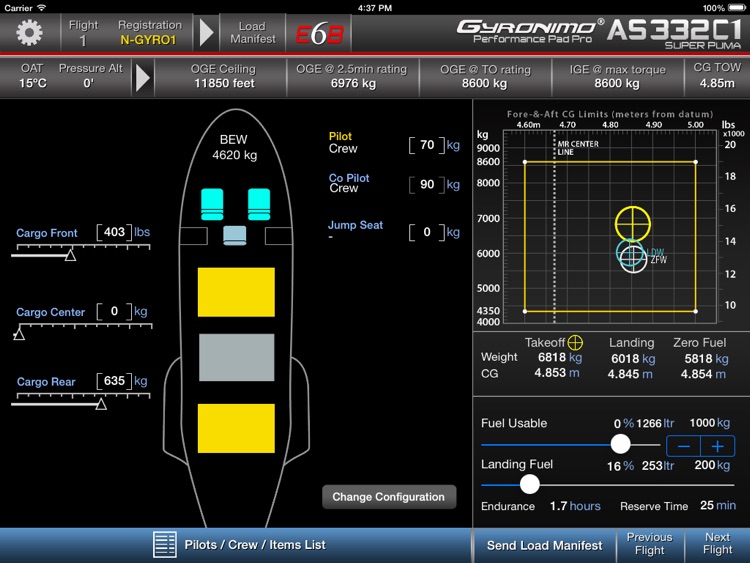Select the Flight 1 field

[83, 33]
